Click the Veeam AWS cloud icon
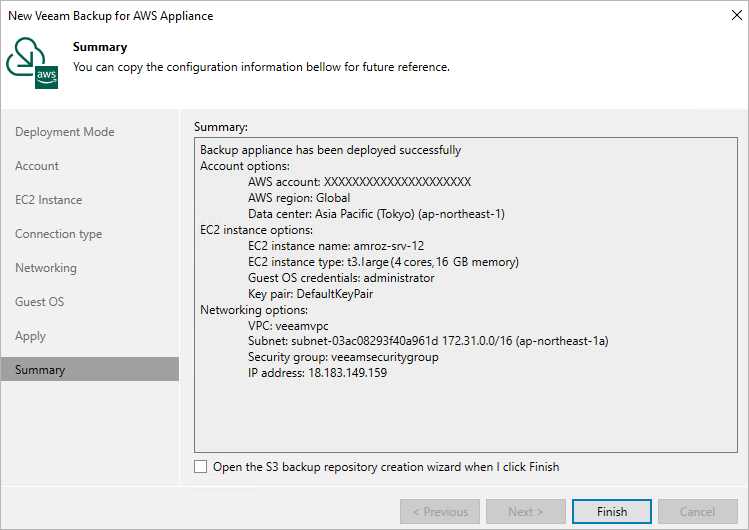749x530 pixels. pos(32,63)
